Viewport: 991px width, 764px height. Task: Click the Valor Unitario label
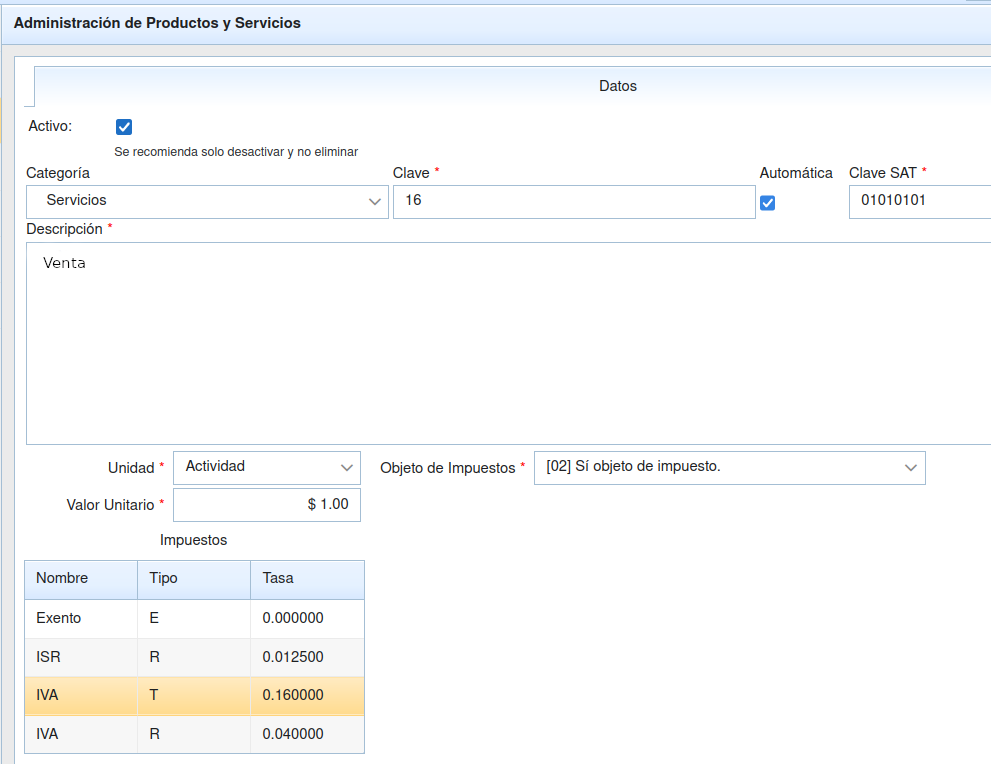(111, 505)
